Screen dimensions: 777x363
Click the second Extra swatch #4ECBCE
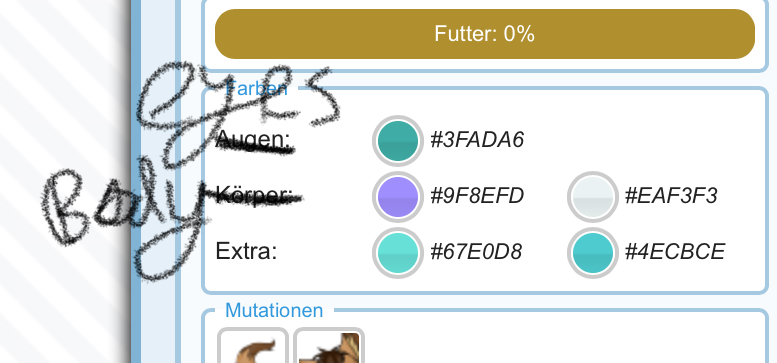[x=593, y=253]
